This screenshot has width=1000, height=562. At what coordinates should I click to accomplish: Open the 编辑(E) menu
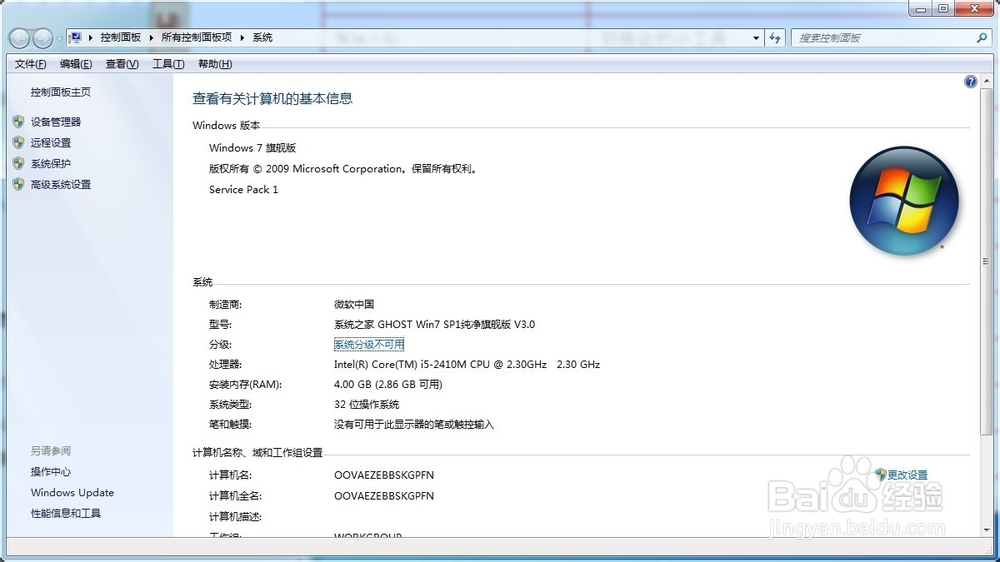[76, 64]
